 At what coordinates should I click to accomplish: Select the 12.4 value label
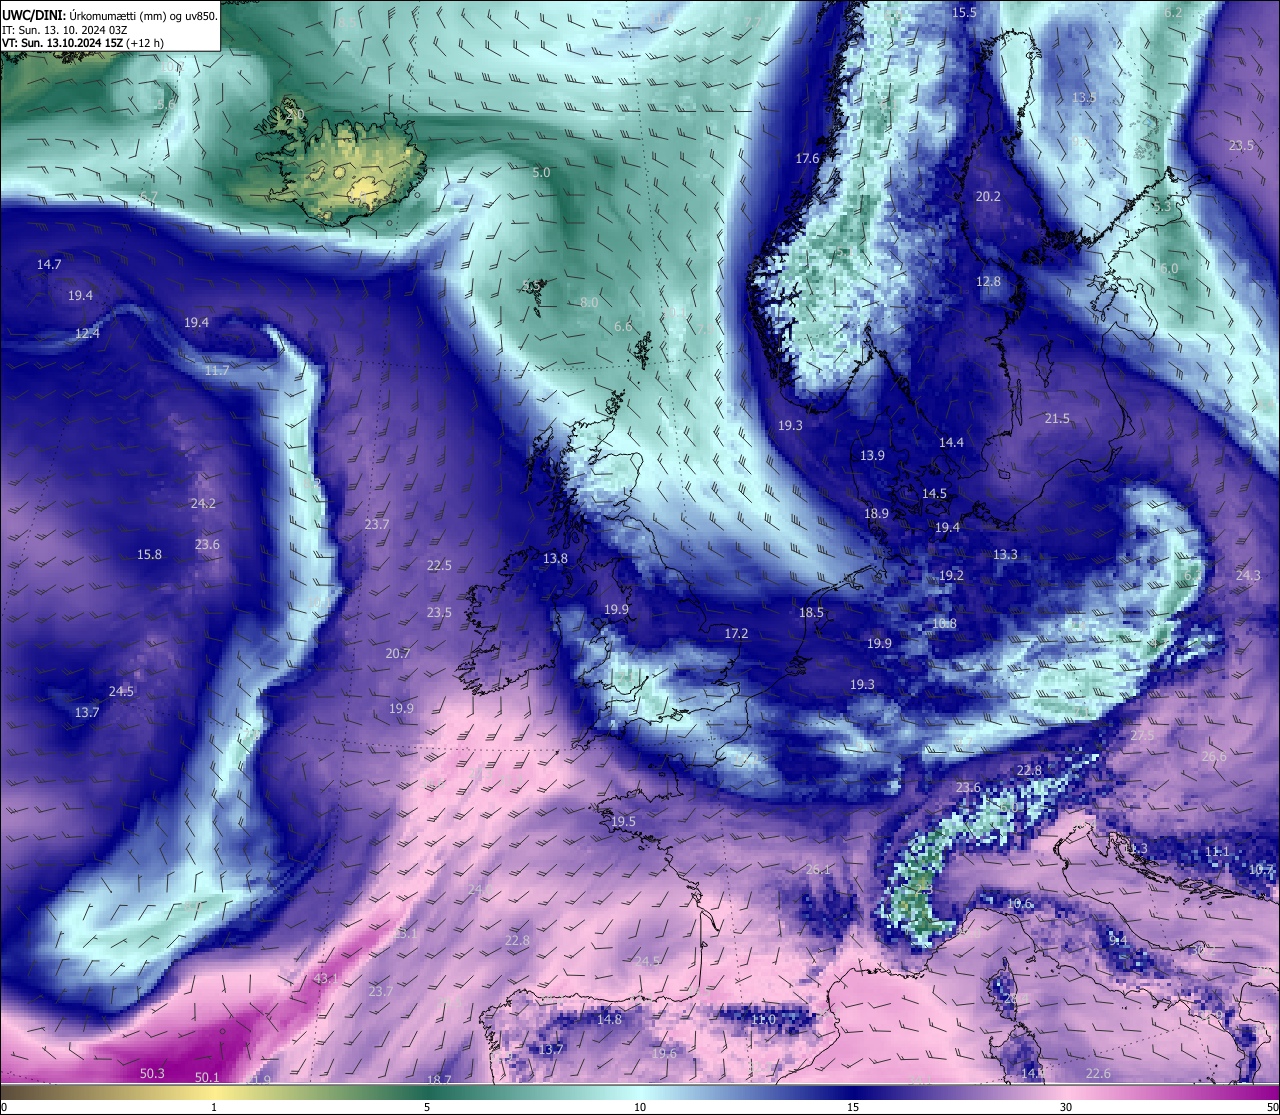click(x=88, y=333)
